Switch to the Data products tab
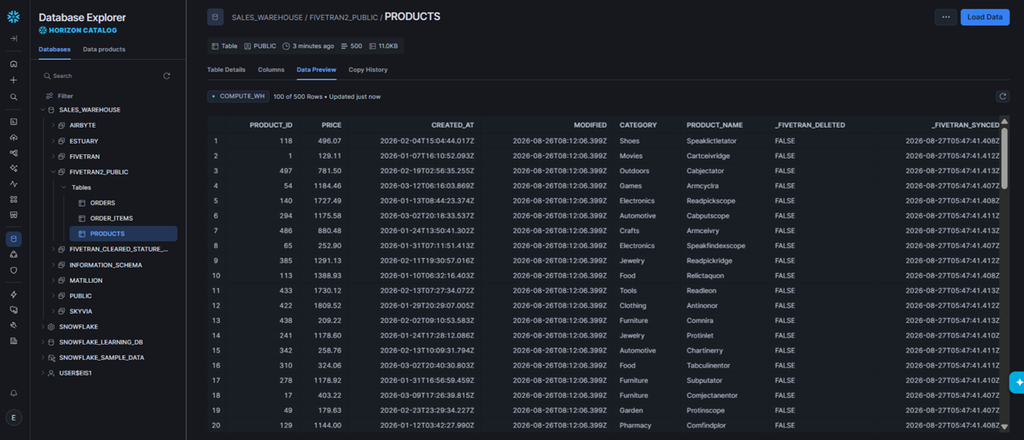The image size is (1024, 440). (104, 49)
